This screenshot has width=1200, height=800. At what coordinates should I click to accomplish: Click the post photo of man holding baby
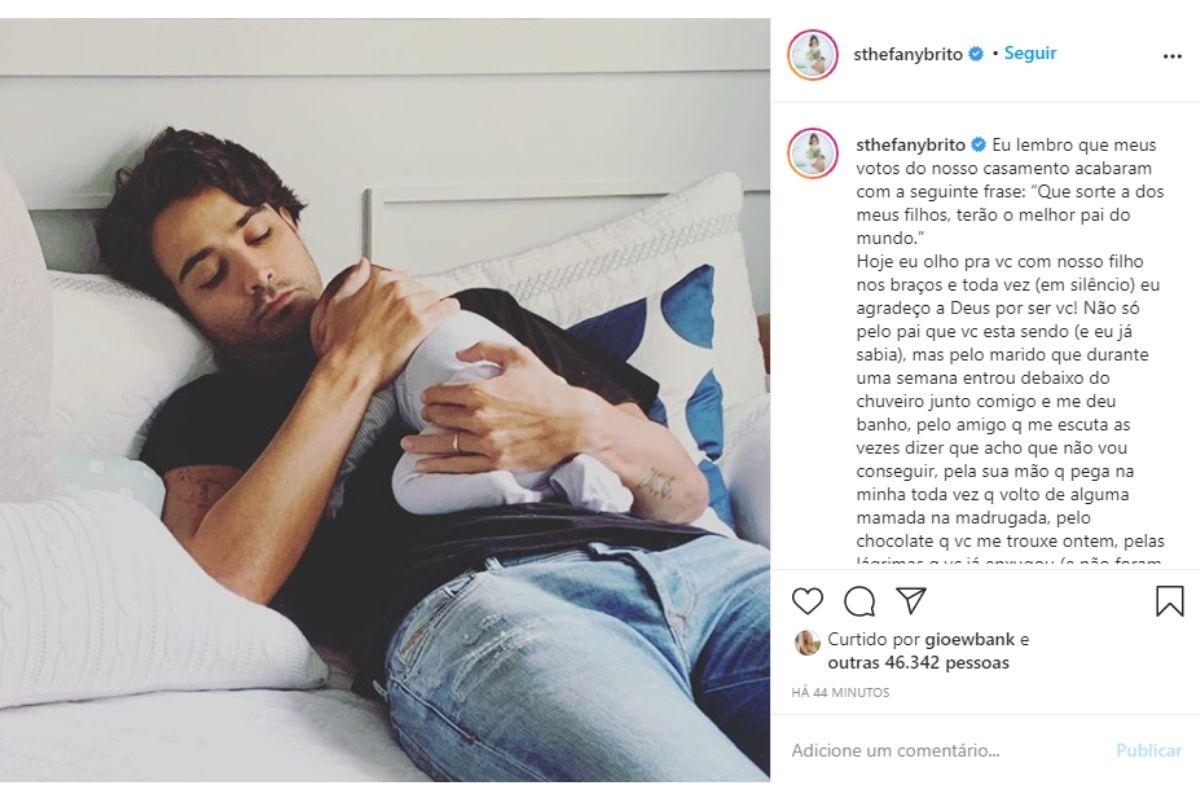click(x=385, y=399)
